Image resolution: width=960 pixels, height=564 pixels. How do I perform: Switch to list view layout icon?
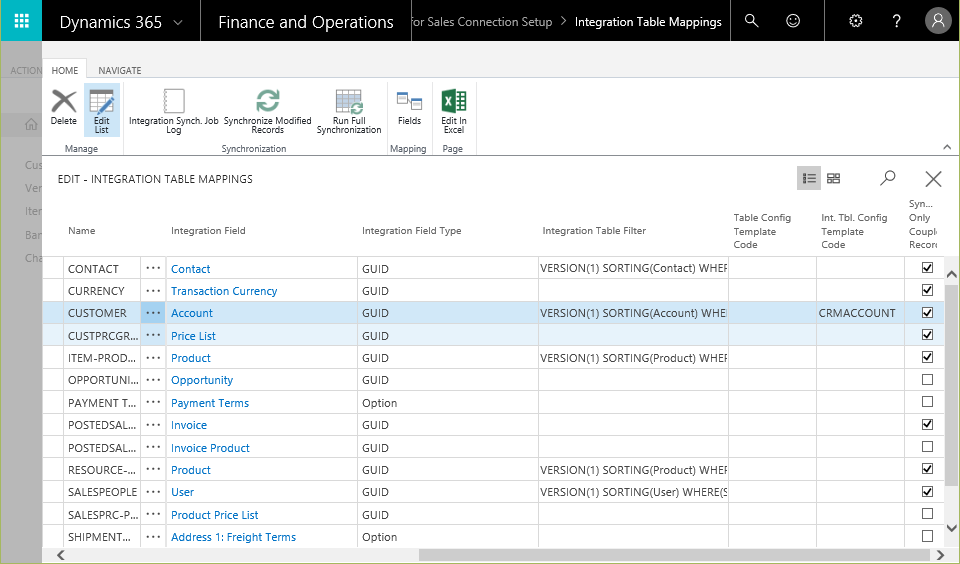click(809, 178)
